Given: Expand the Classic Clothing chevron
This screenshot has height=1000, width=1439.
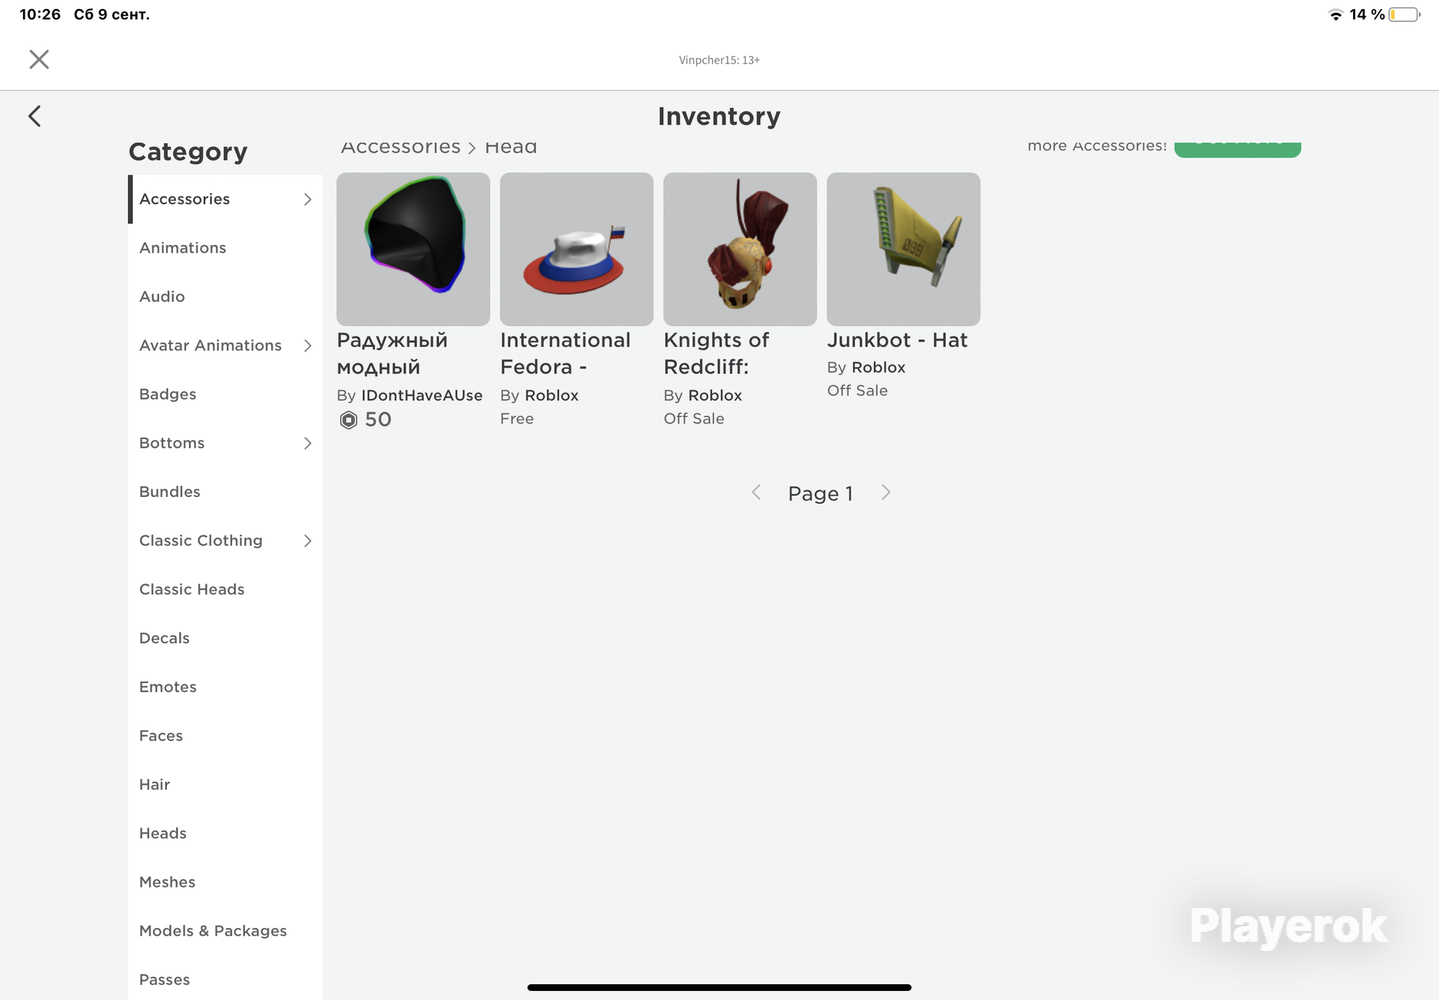Looking at the screenshot, I should point(307,541).
